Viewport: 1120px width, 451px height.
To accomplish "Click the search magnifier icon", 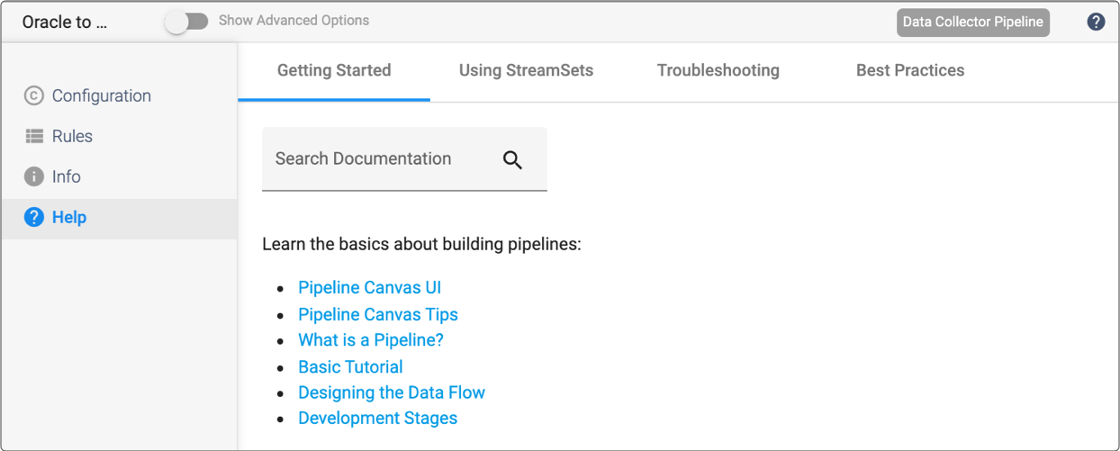I will click(512, 160).
